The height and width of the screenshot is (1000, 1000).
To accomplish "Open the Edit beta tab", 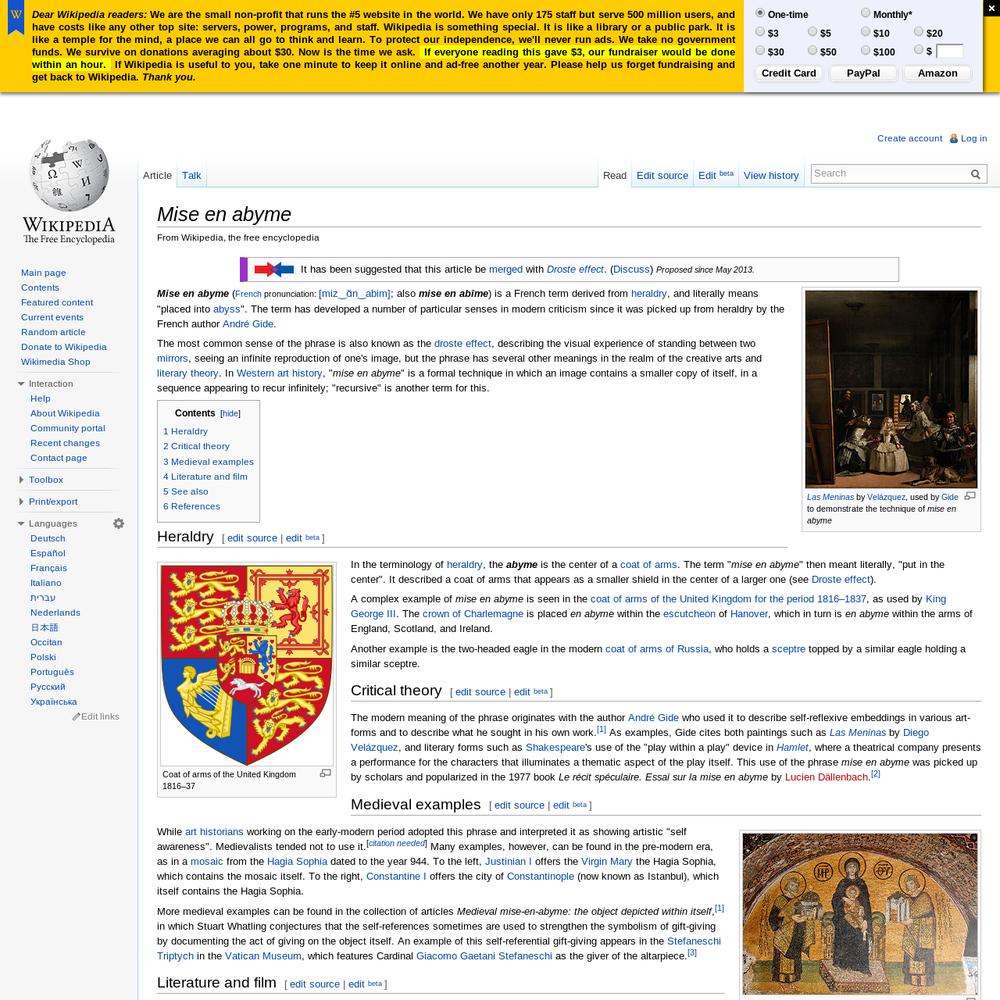I will pos(716,175).
